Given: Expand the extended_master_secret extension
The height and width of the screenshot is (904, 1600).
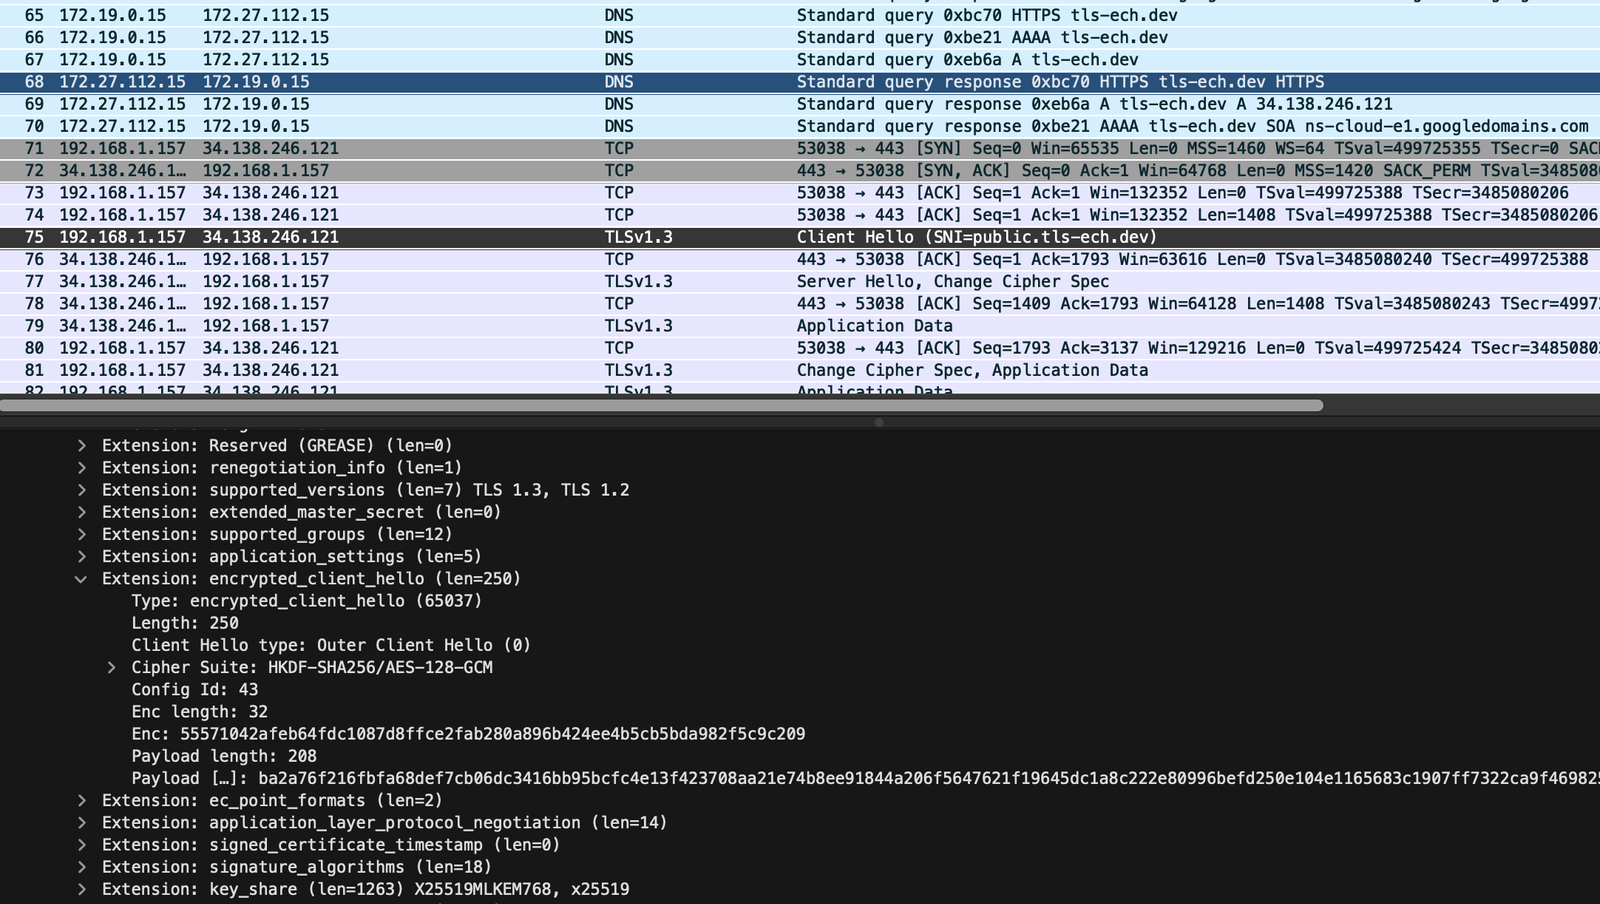Looking at the screenshot, I should point(81,511).
